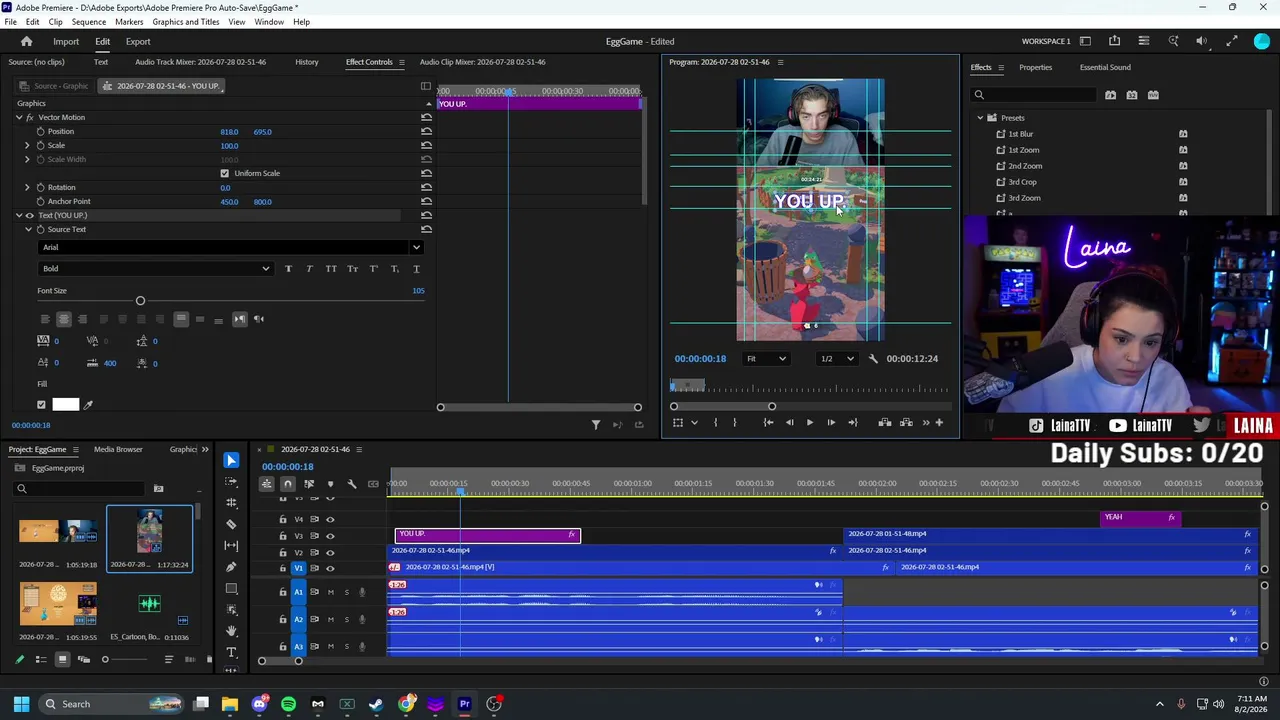This screenshot has width=1280, height=720.
Task: Toggle Uniform Scale checkbox
Action: [x=224, y=173]
